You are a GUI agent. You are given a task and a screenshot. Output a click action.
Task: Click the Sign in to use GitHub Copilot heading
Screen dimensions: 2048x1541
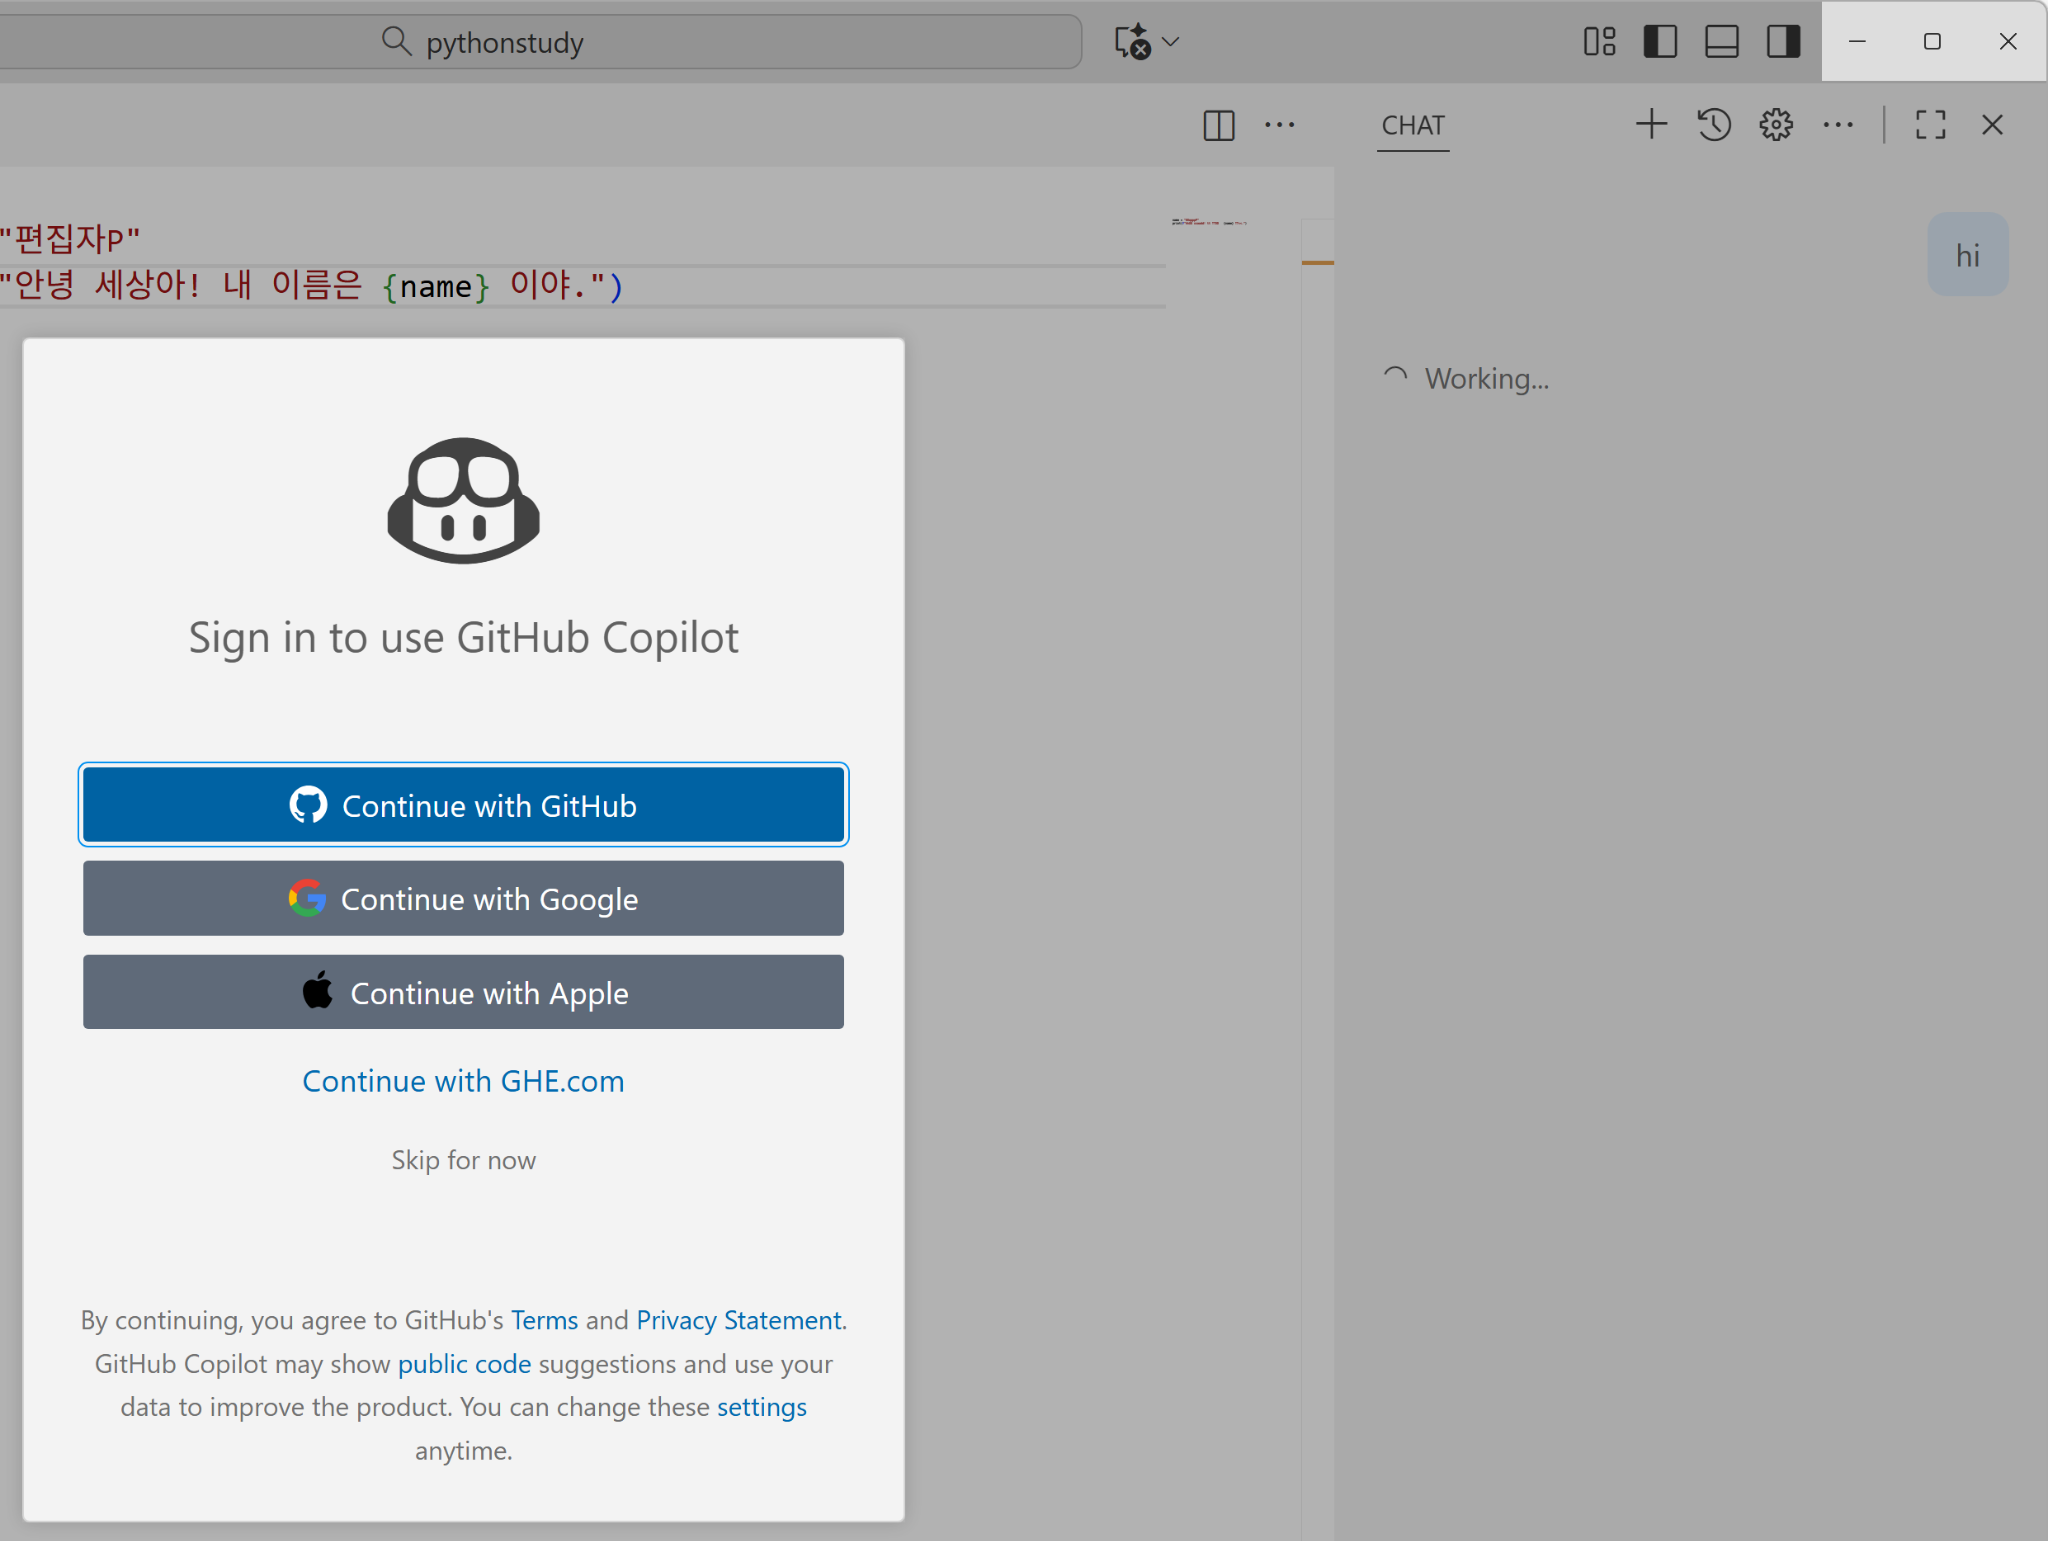[463, 638]
